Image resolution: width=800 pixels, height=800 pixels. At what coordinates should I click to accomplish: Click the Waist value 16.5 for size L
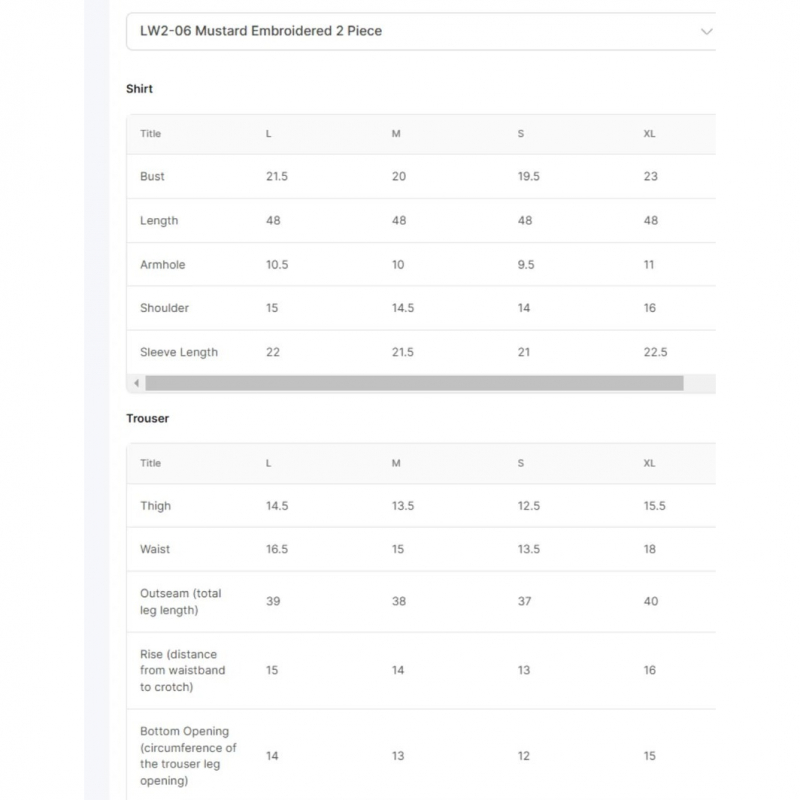click(277, 549)
